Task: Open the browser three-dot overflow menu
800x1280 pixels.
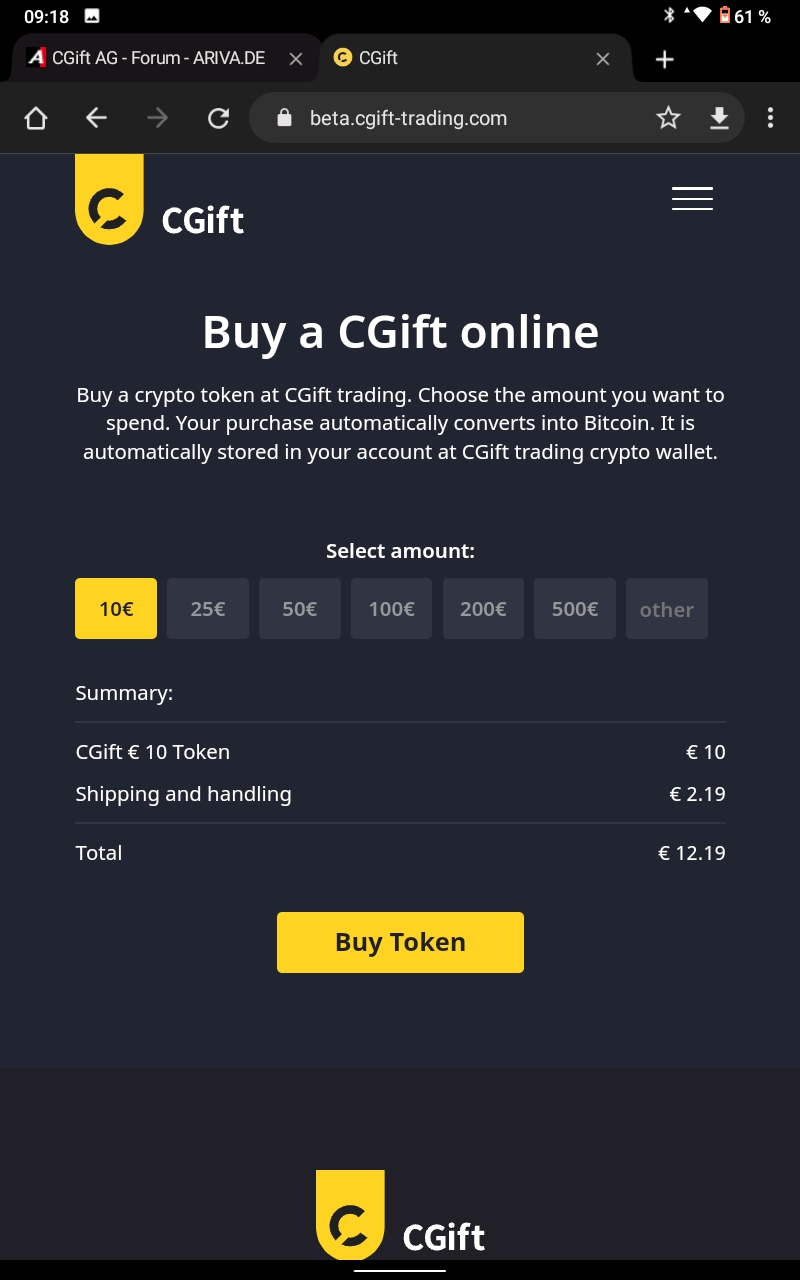Action: coord(770,119)
